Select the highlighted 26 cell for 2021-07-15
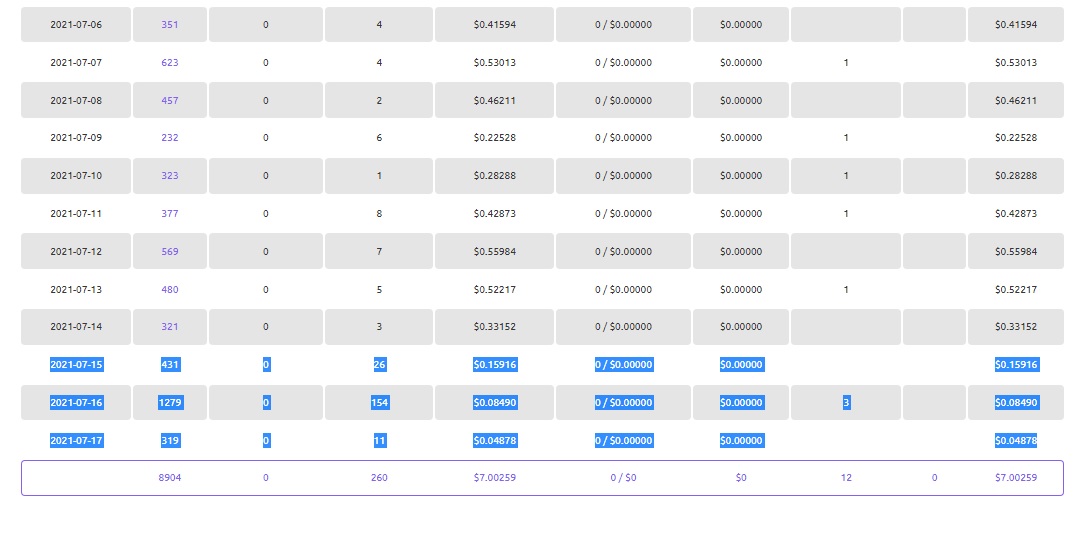 pyautogui.click(x=379, y=365)
